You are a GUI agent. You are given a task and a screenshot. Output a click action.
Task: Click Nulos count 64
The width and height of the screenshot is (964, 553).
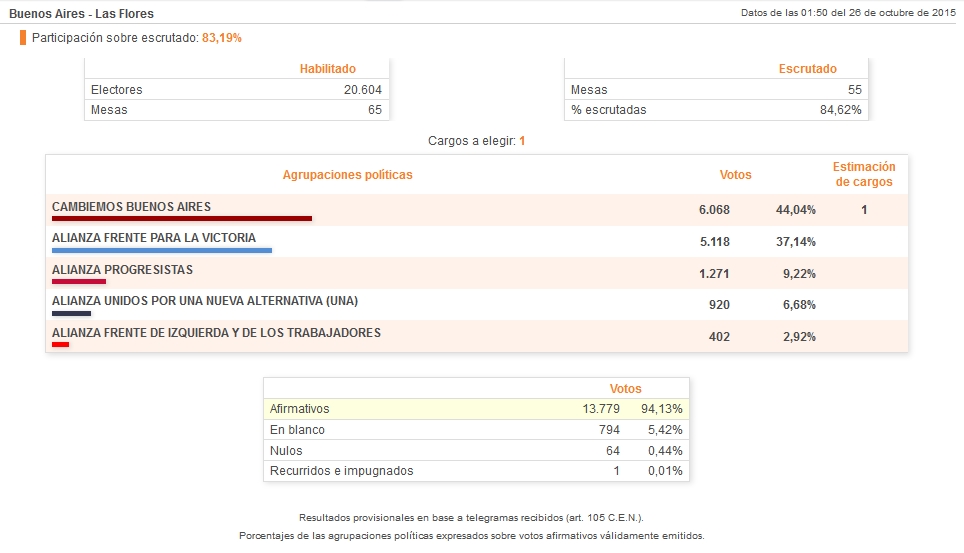[613, 451]
